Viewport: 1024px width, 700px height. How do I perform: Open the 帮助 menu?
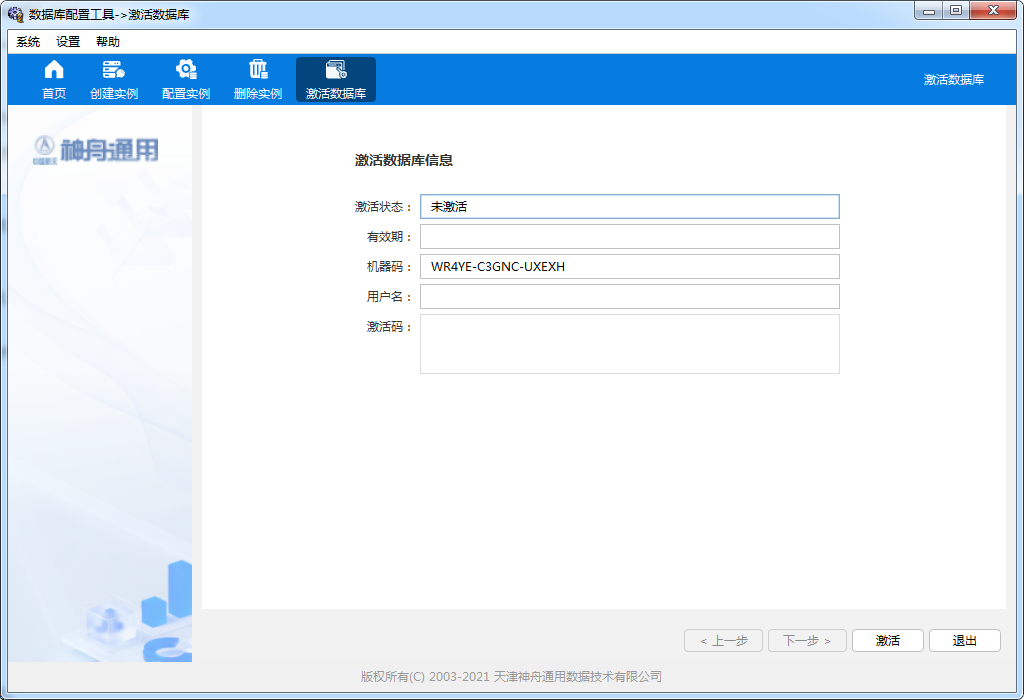tap(108, 42)
